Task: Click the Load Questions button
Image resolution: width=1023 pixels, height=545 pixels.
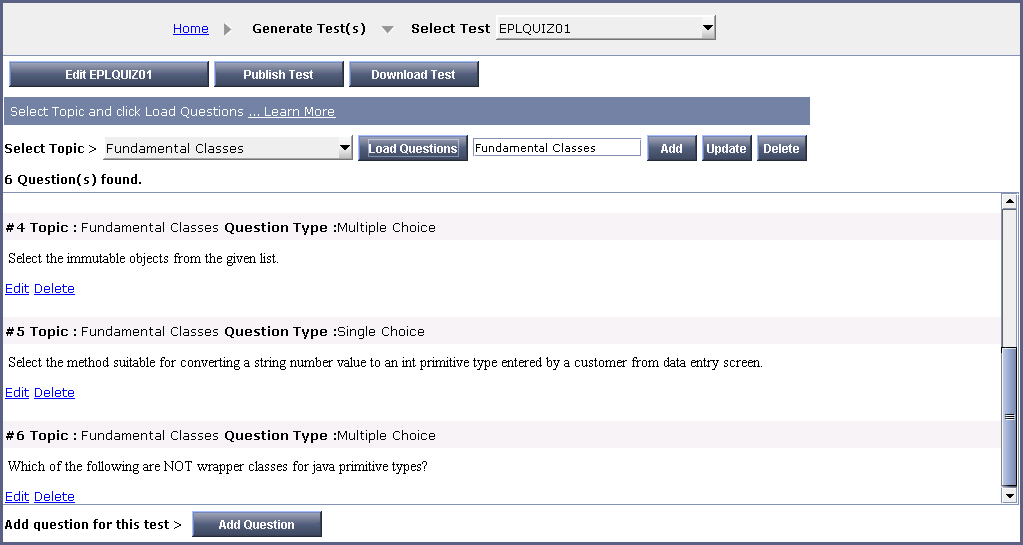Action: click(x=413, y=148)
